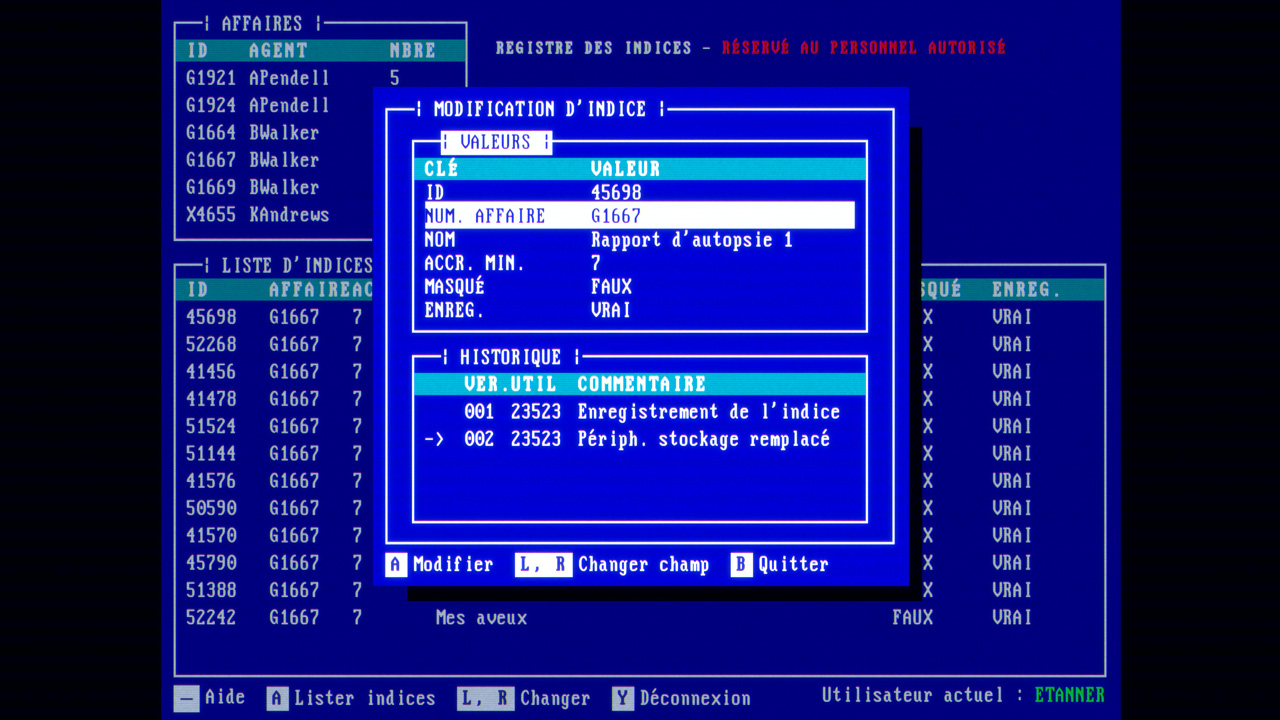
Task: Select the ACCR. MIN. value row
Action: (638, 264)
